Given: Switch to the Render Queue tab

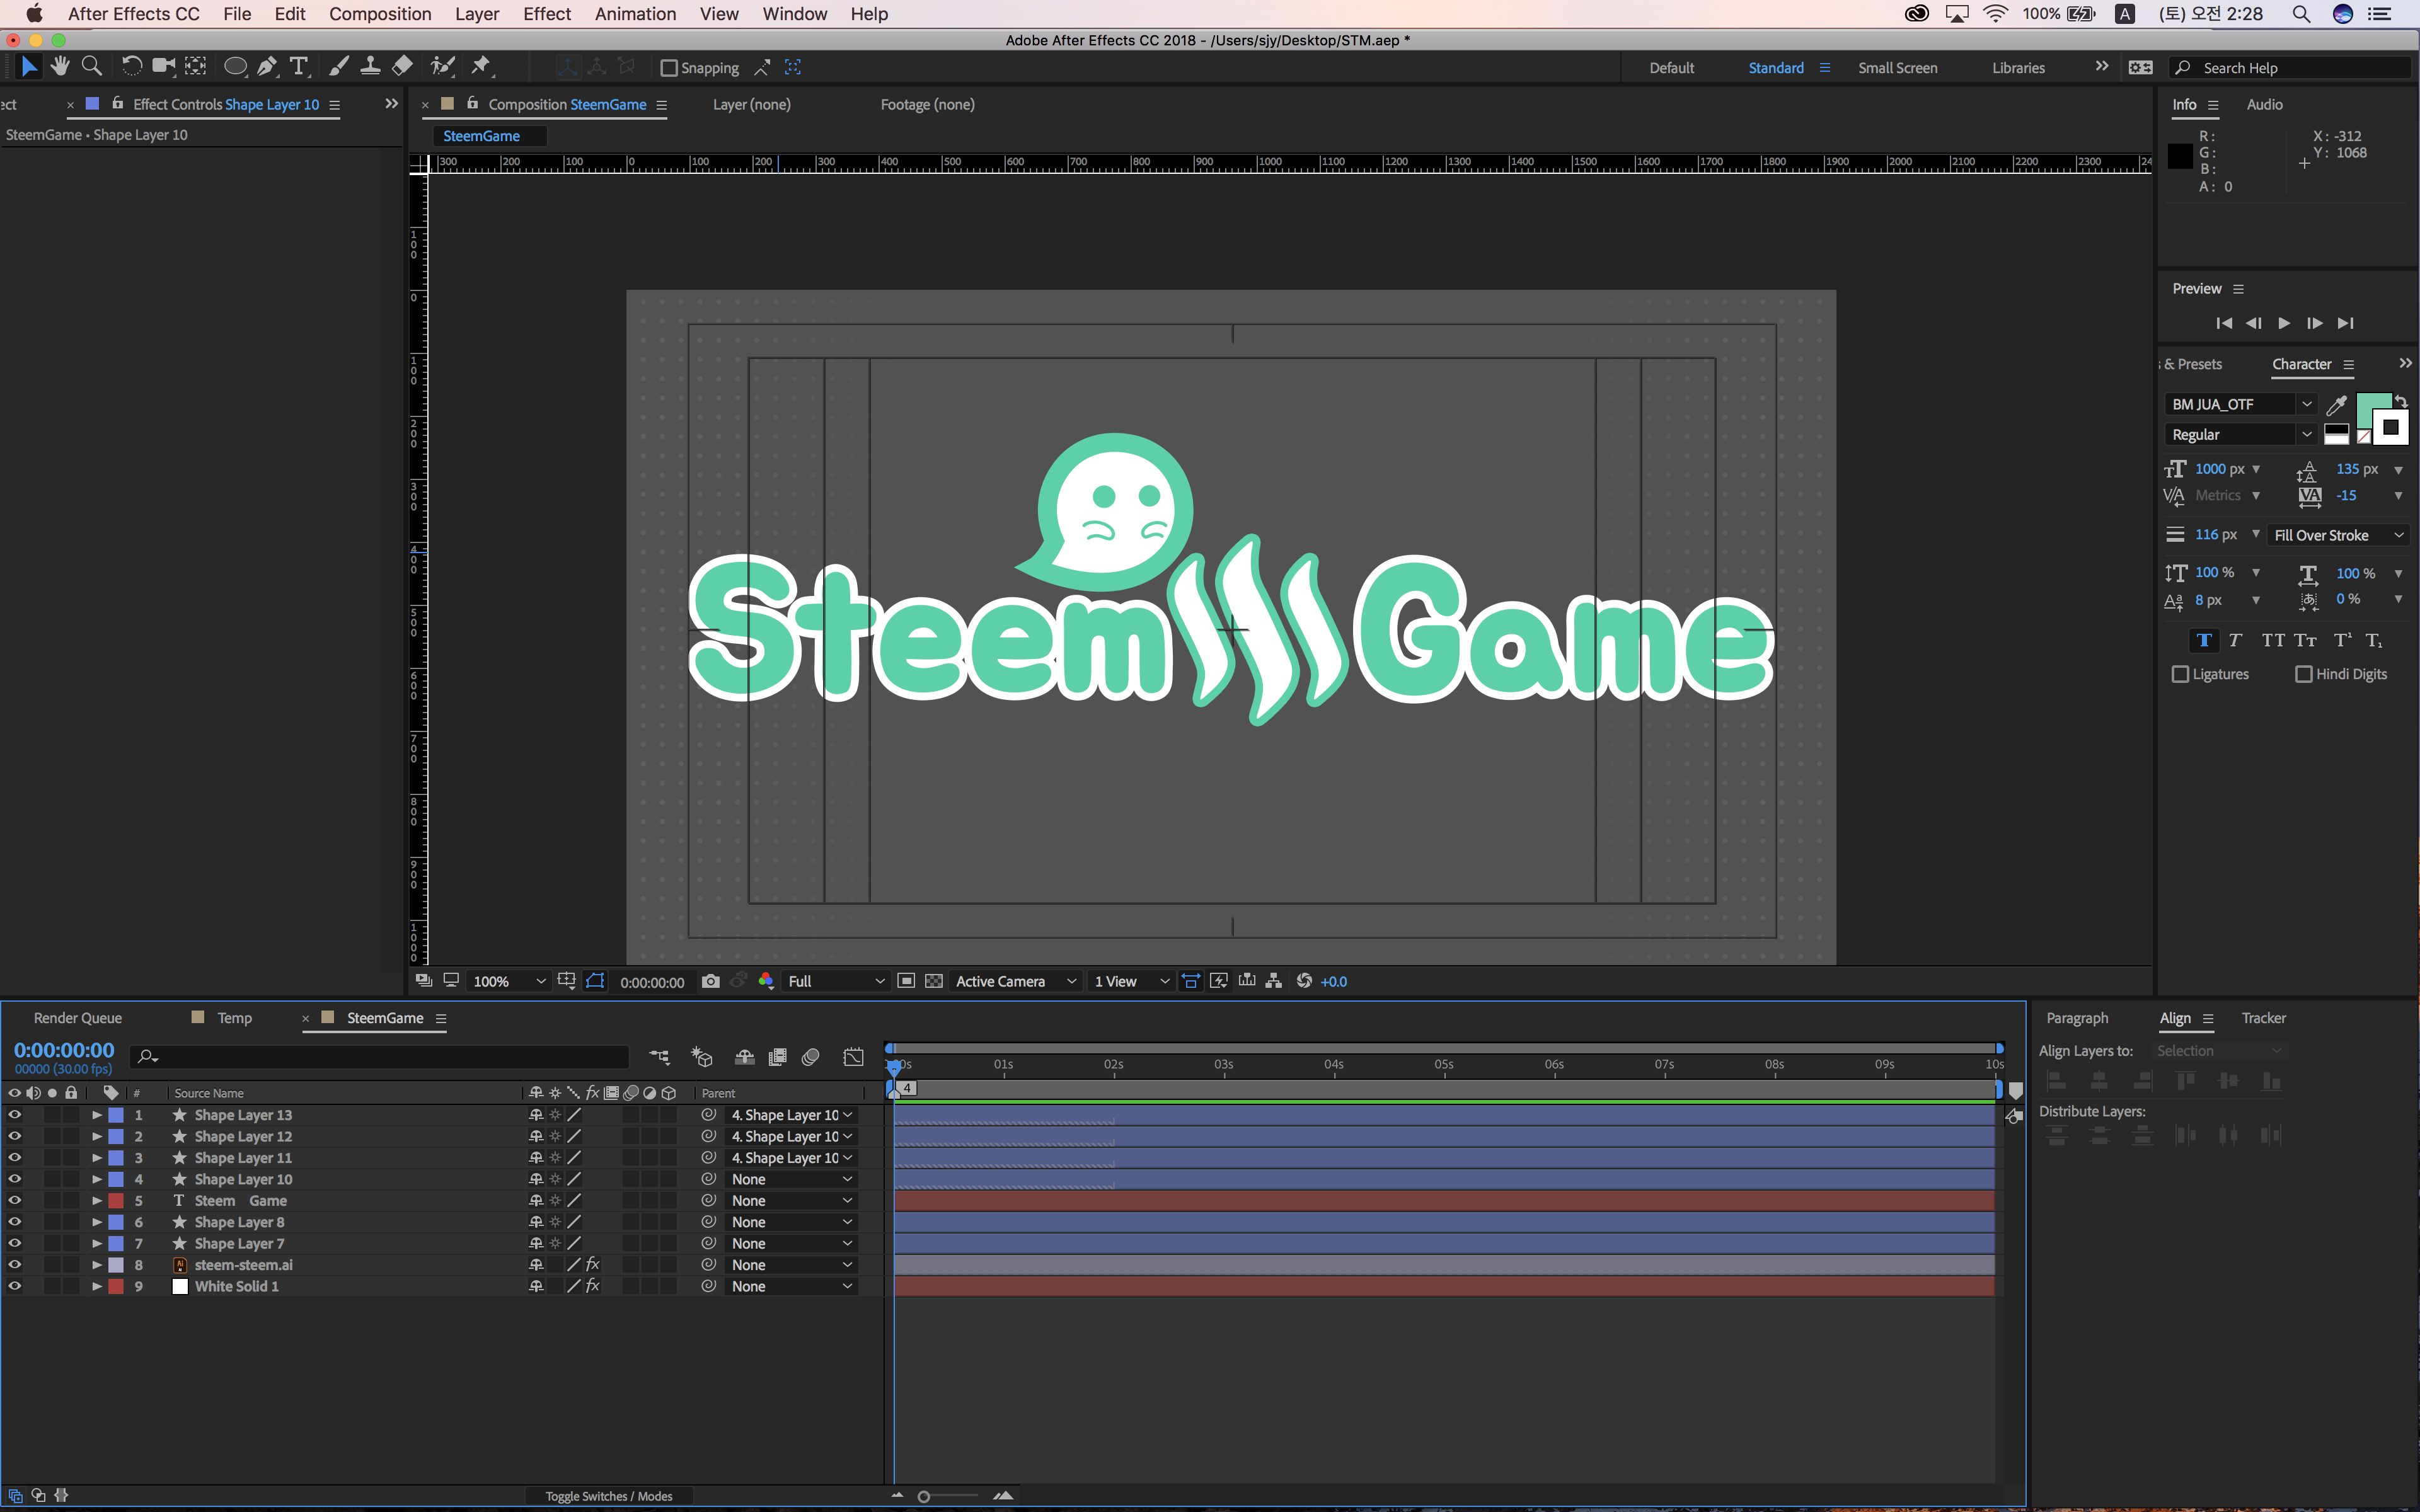Looking at the screenshot, I should pyautogui.click(x=77, y=1018).
